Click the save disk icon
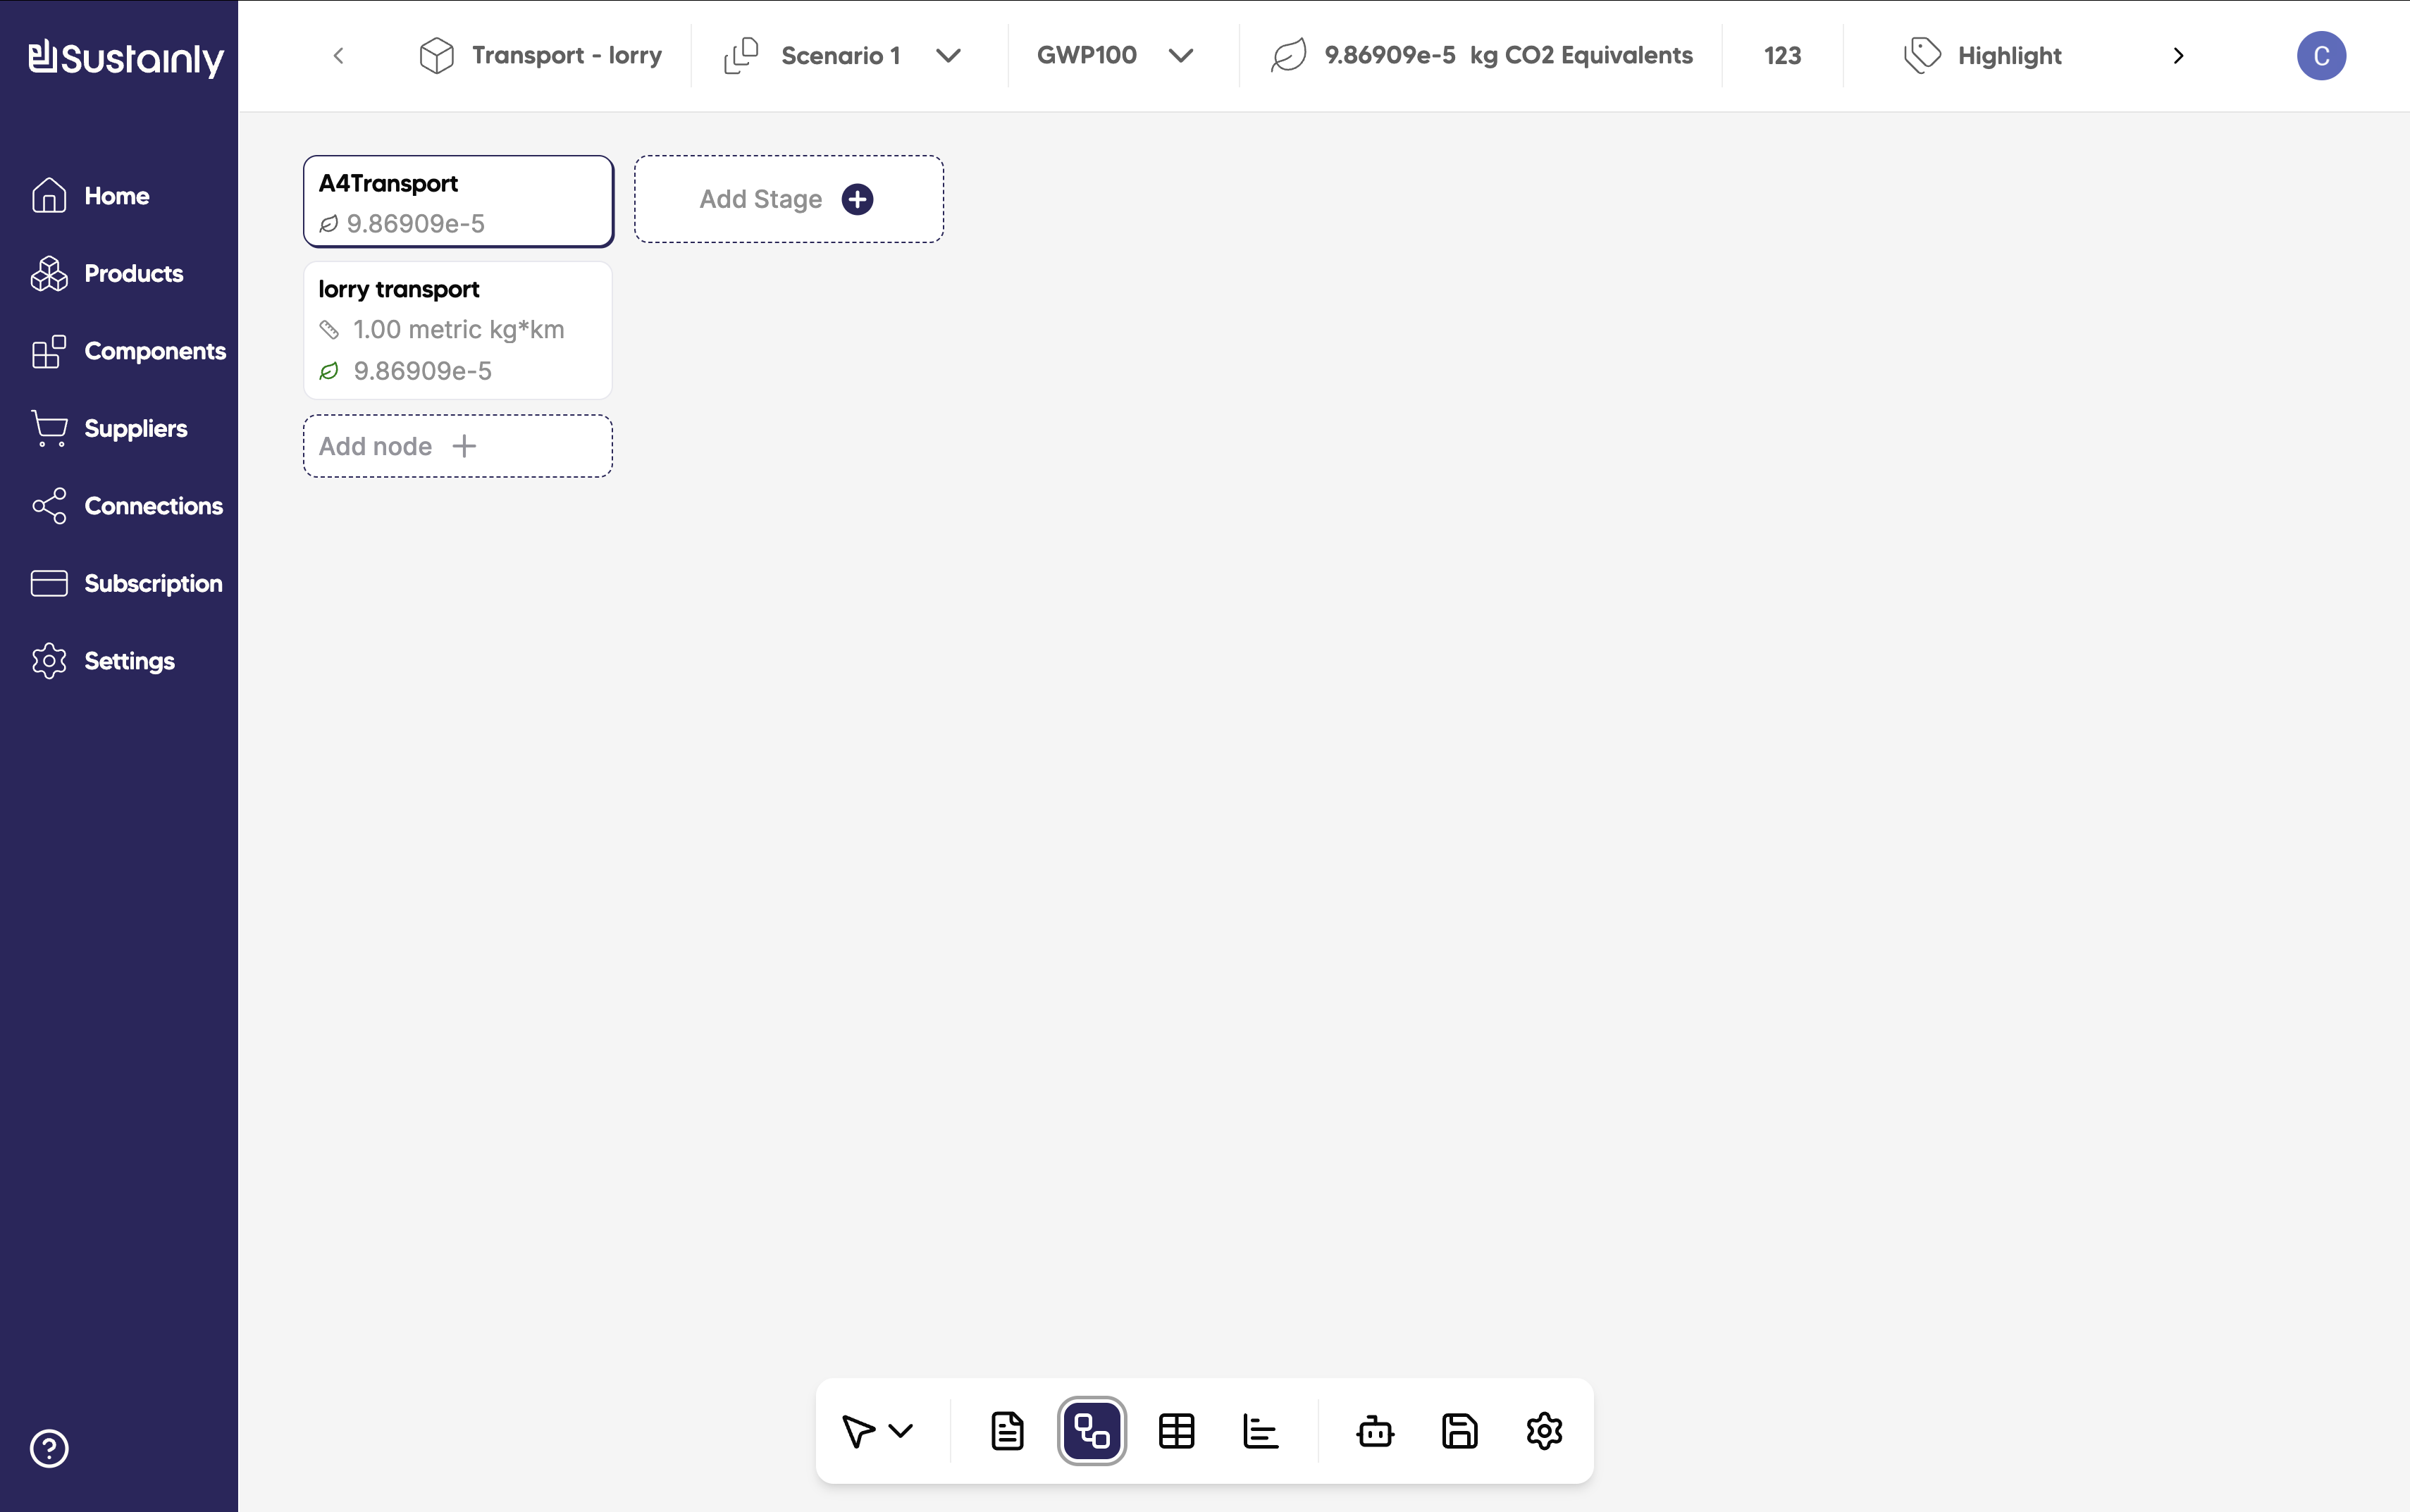Viewport: 2410px width, 1512px height. (x=1459, y=1431)
